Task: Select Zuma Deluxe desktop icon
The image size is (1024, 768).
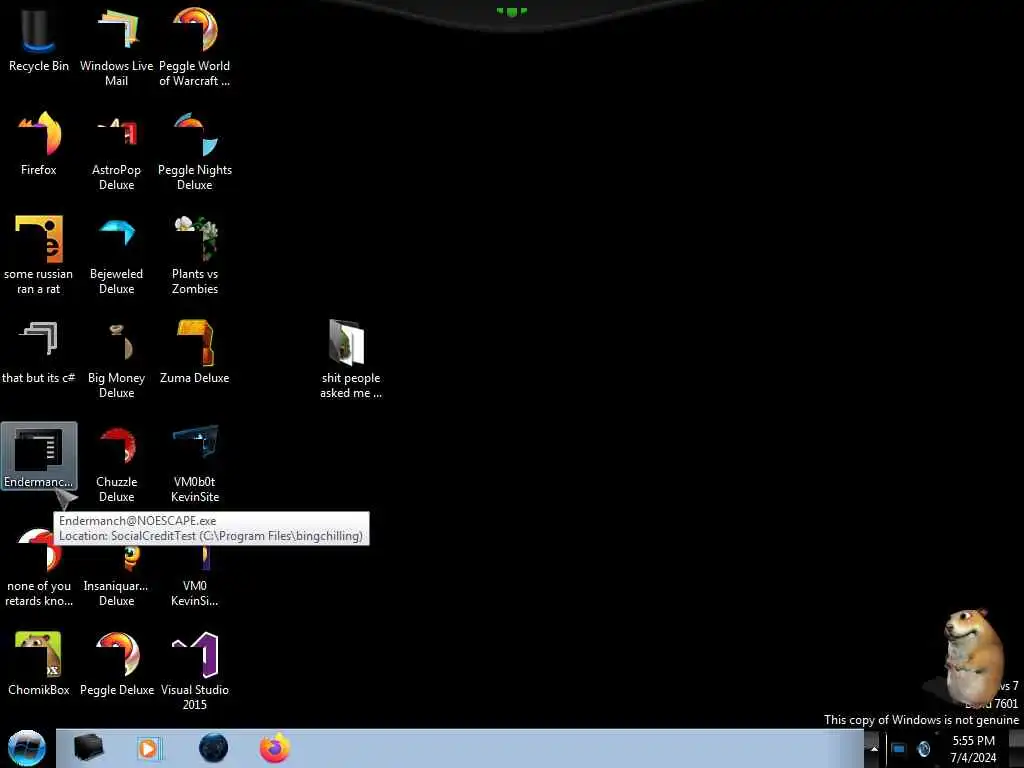Action: tap(195, 351)
